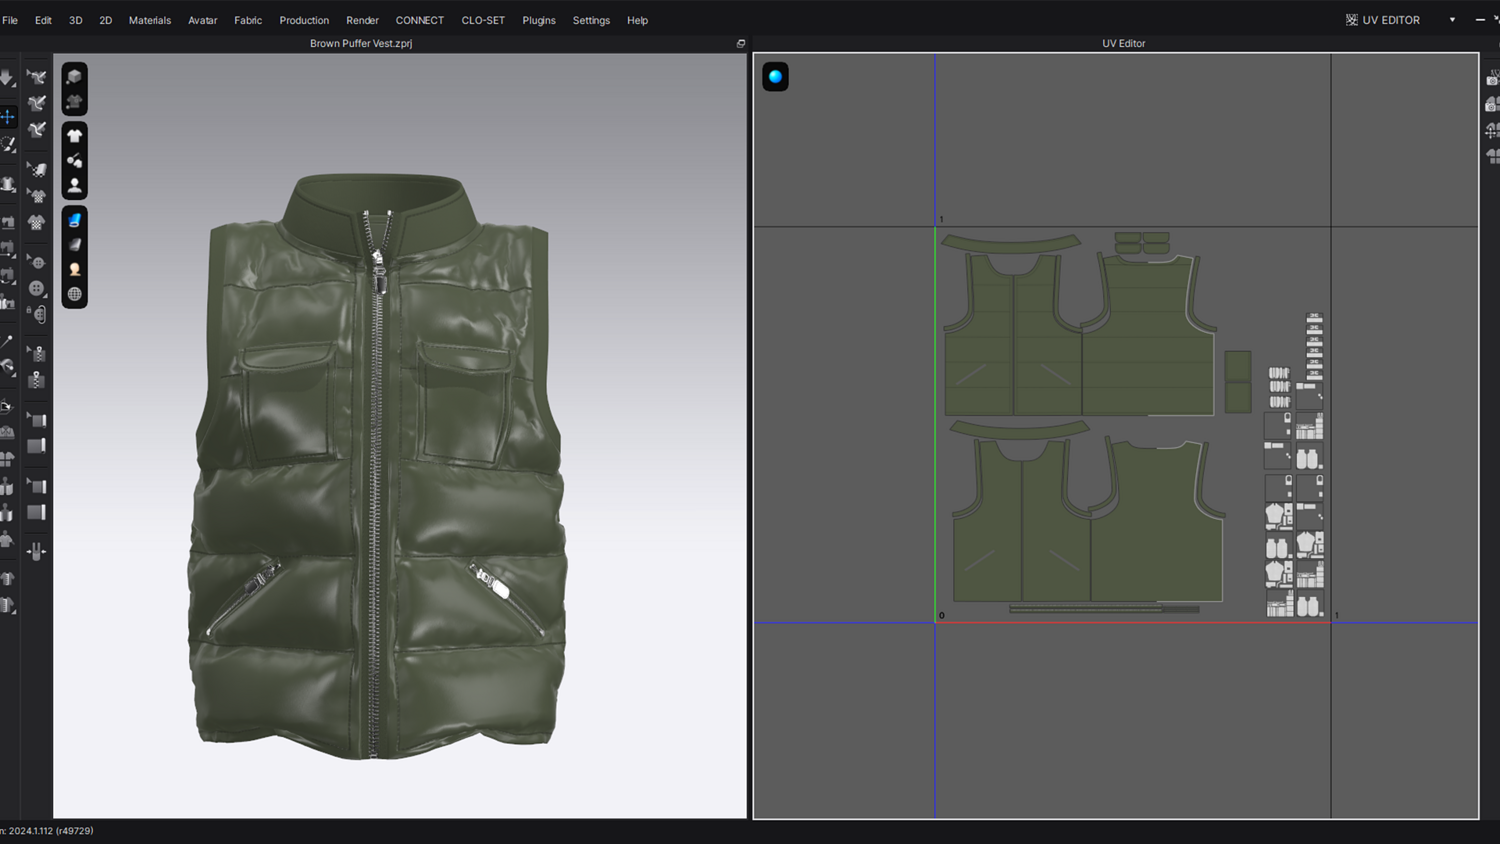Choose the Zipper tool without arrow

pos(37,380)
